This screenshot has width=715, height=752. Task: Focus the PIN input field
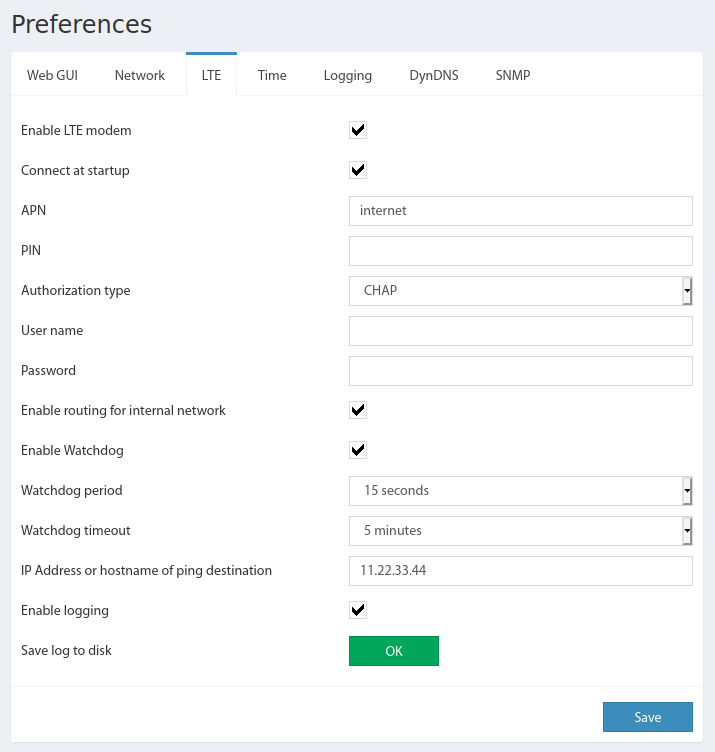point(520,251)
